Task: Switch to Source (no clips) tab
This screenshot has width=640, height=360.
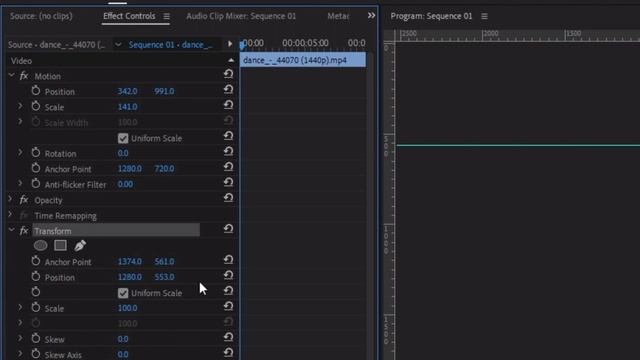Action: pyautogui.click(x=41, y=16)
